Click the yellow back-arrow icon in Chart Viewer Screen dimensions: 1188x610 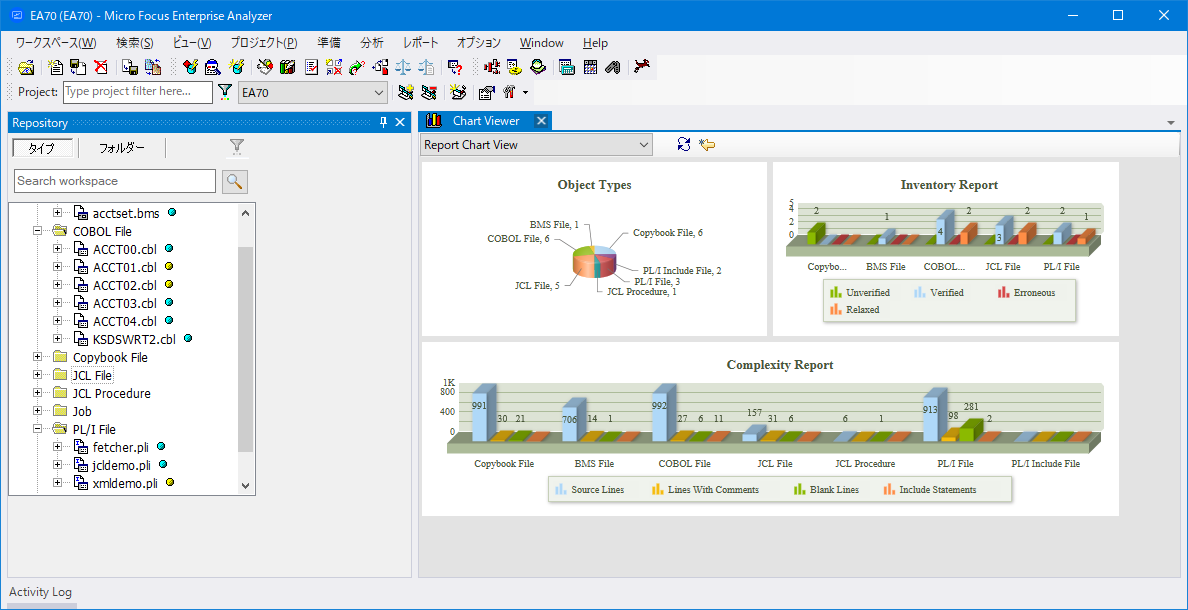pos(708,145)
